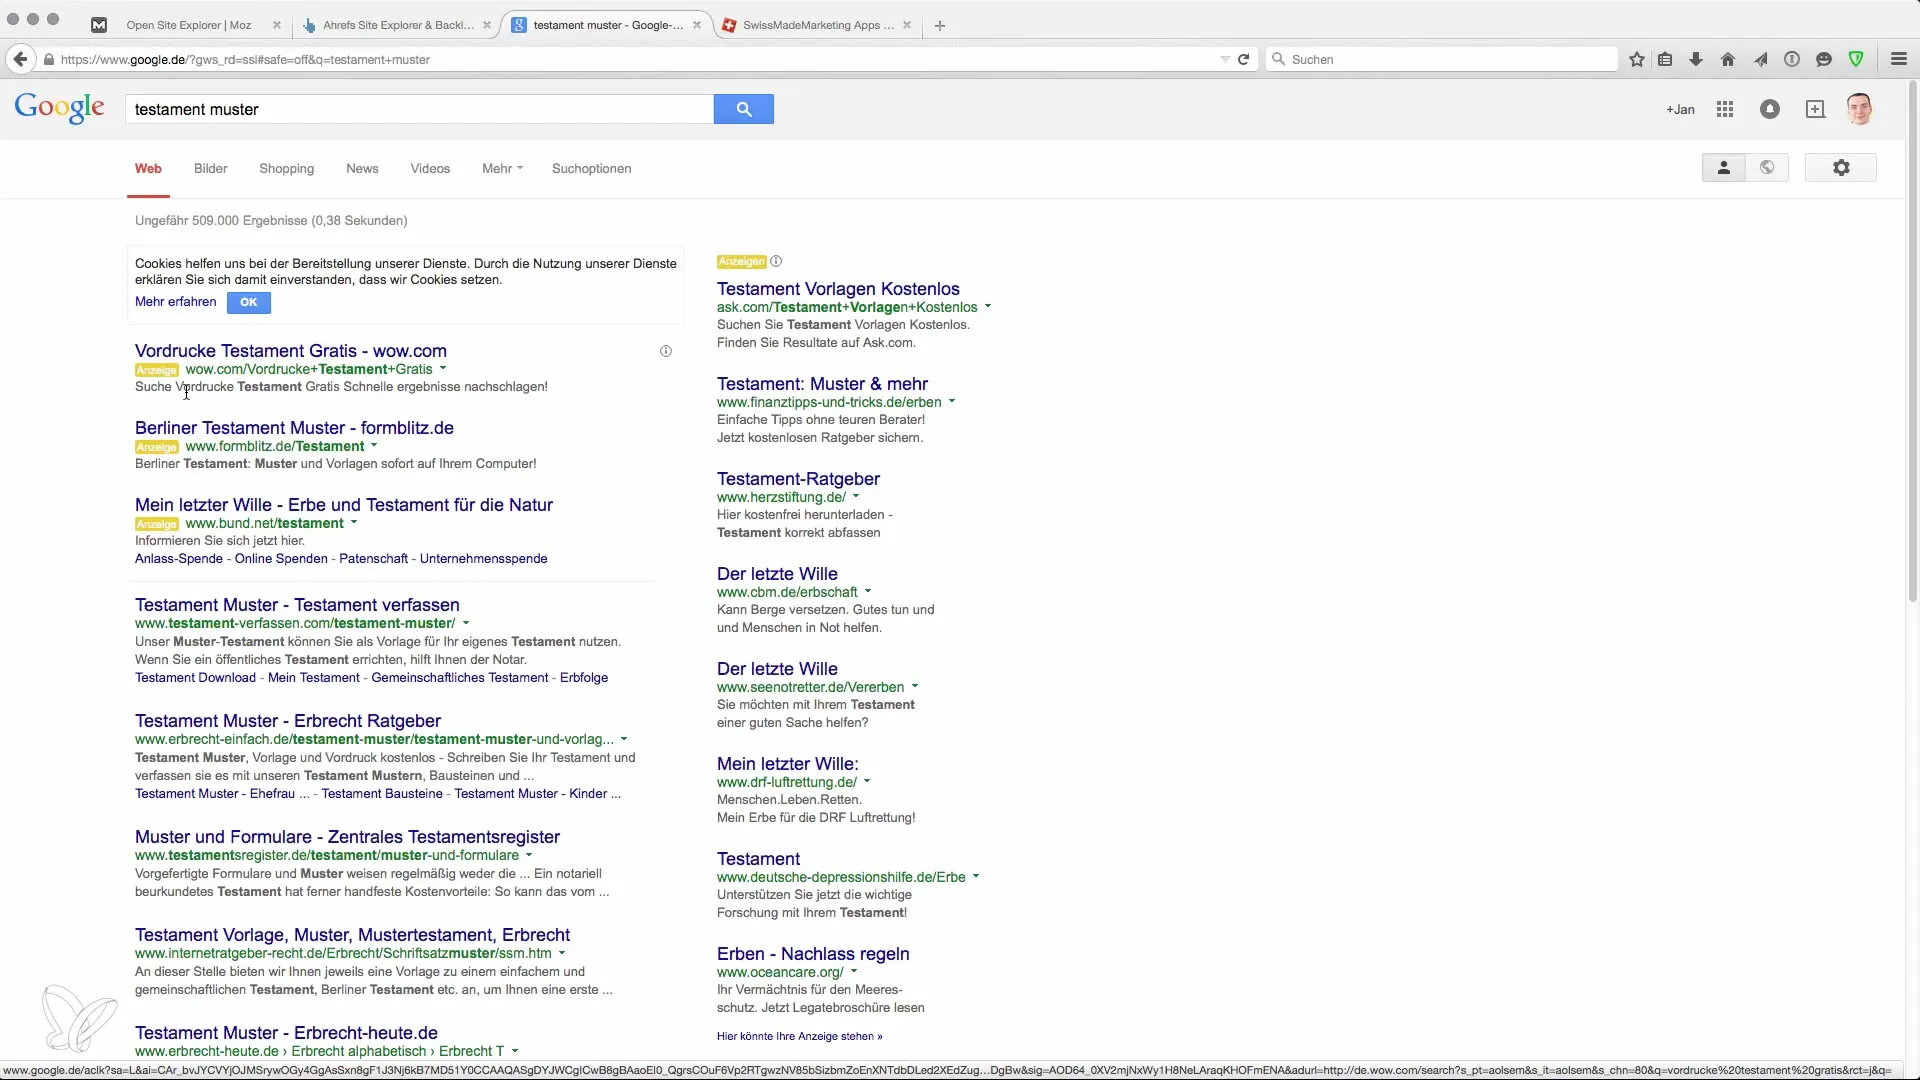Open Gemeinschaftliches Testament sitelink
The image size is (1920, 1080).
coord(459,677)
